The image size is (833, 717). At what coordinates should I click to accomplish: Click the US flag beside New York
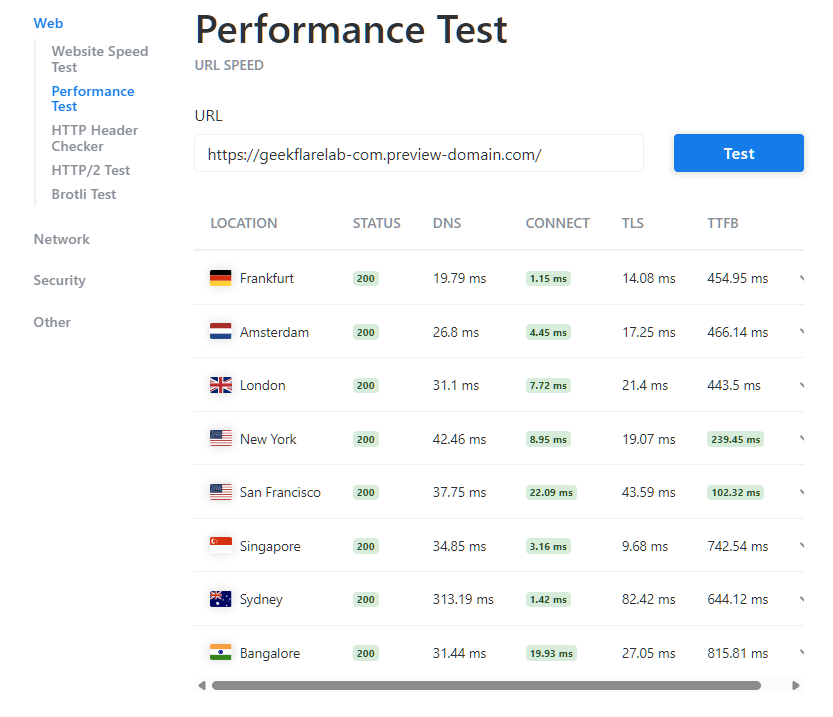click(222, 438)
